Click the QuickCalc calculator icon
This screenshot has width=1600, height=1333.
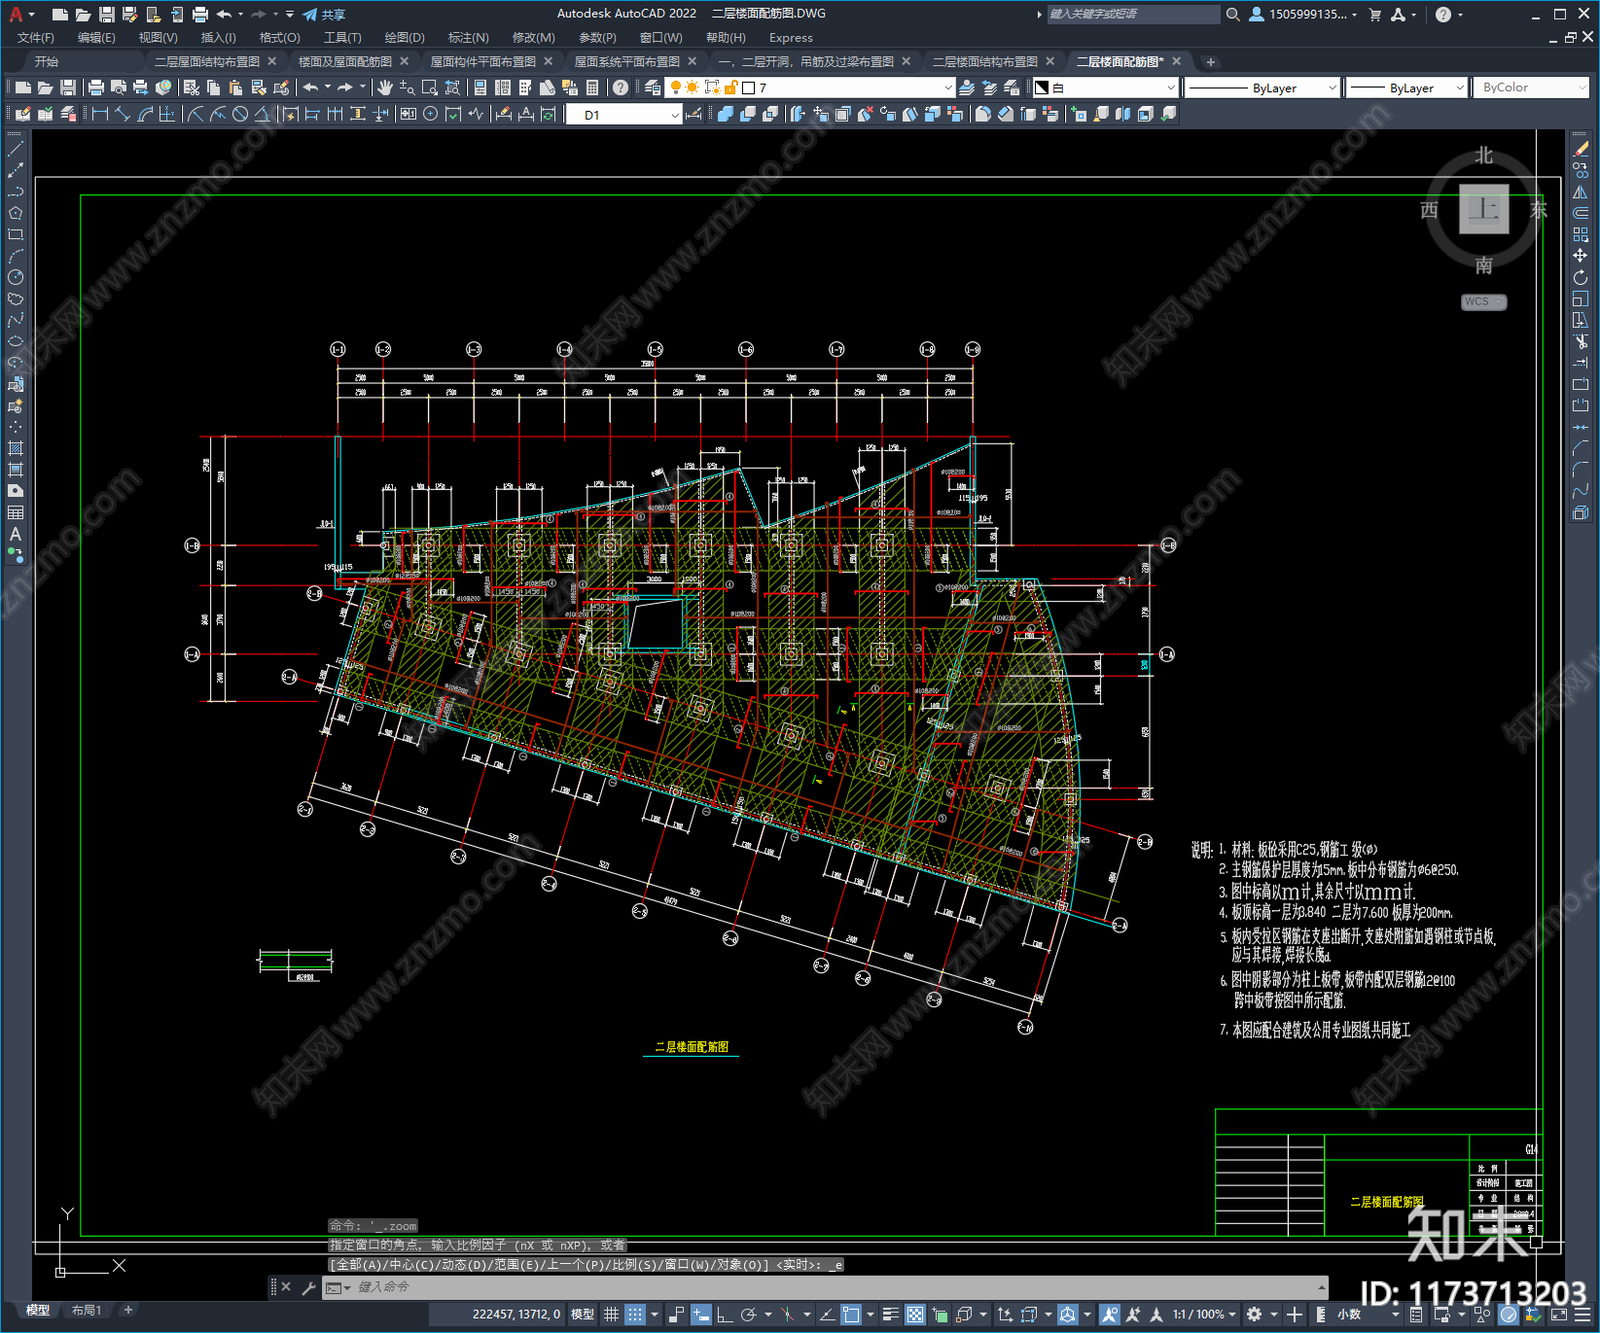tap(592, 88)
